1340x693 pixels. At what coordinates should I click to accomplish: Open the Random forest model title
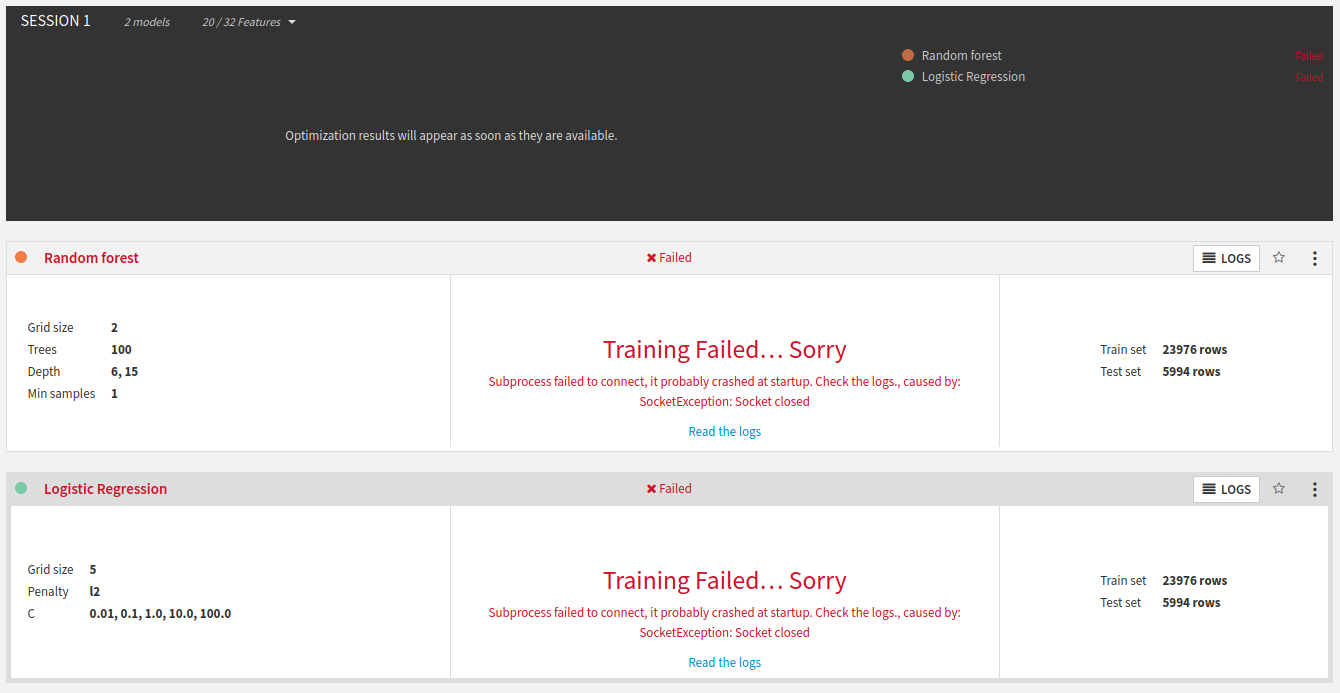[x=91, y=258]
